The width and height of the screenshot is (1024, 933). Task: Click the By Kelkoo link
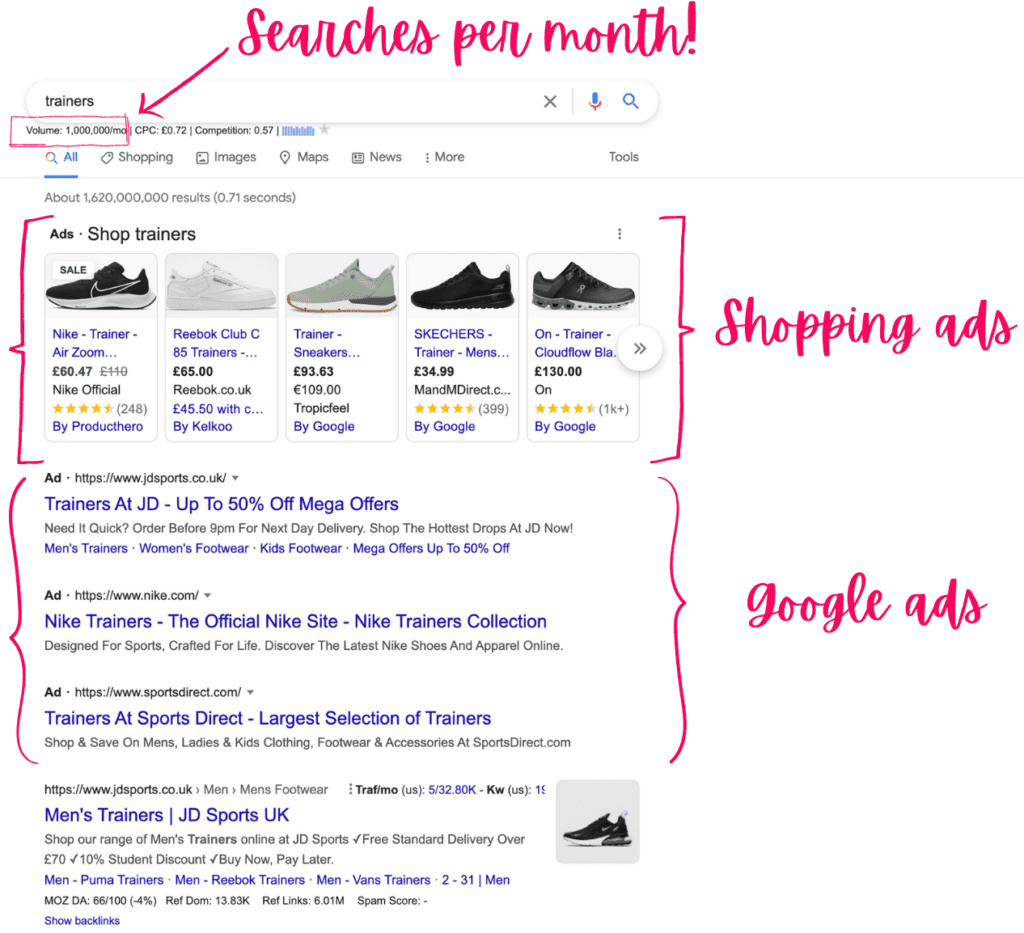pos(202,426)
